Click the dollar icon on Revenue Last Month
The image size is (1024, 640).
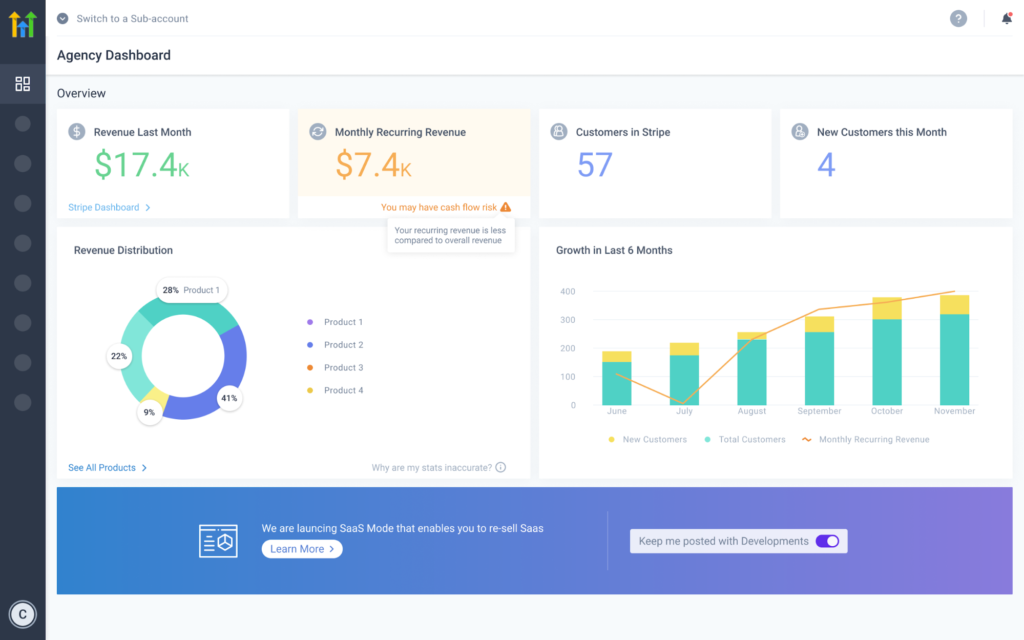tap(77, 132)
